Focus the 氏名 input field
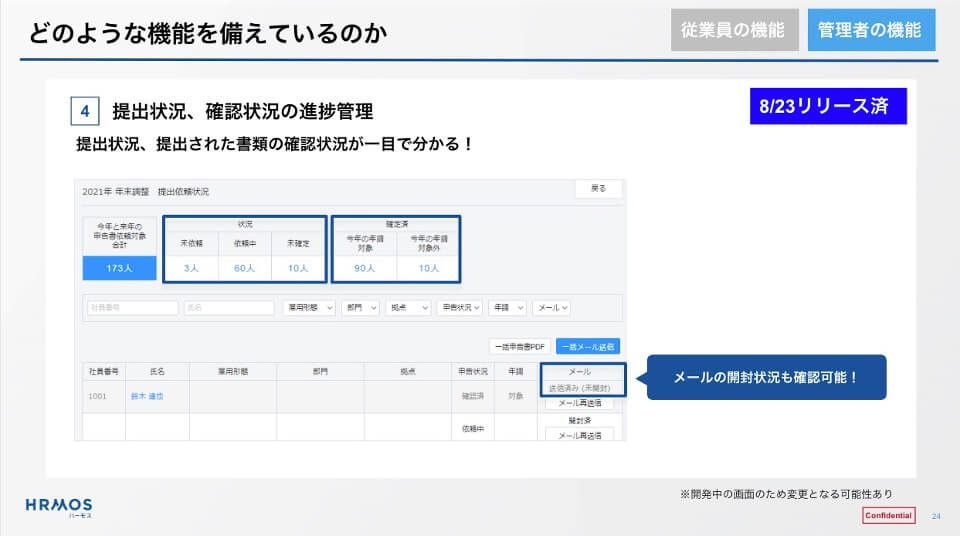960x536 pixels. 228,308
